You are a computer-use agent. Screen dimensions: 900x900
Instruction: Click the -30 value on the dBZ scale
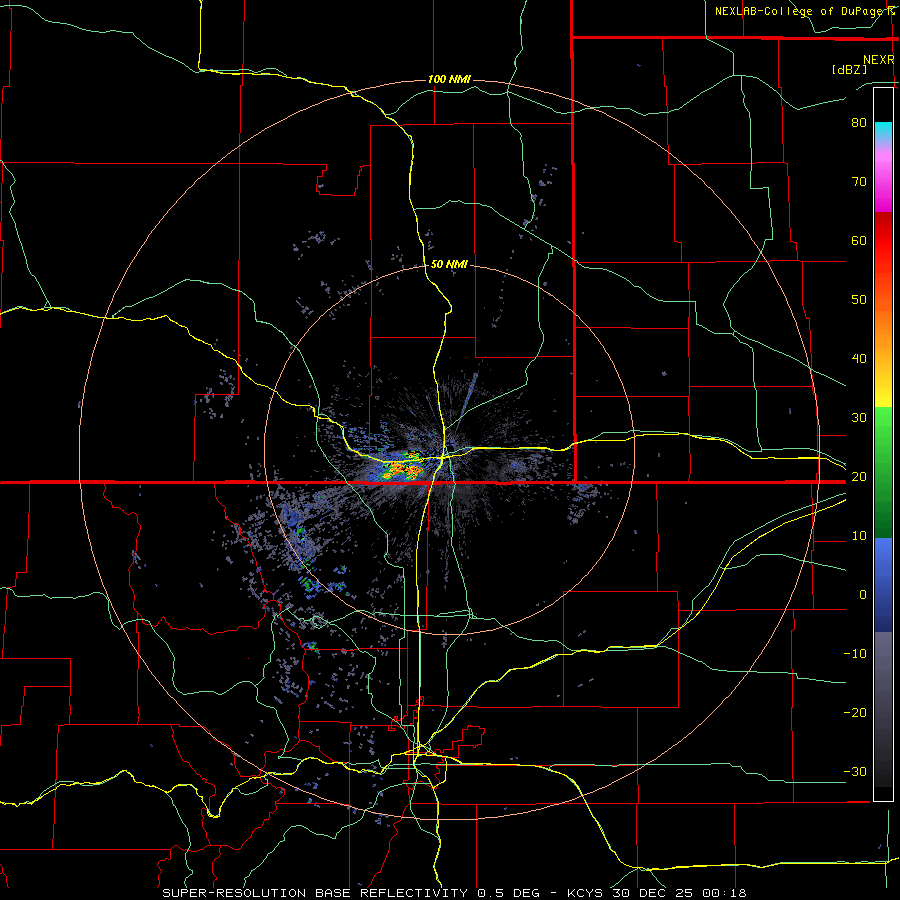(855, 771)
